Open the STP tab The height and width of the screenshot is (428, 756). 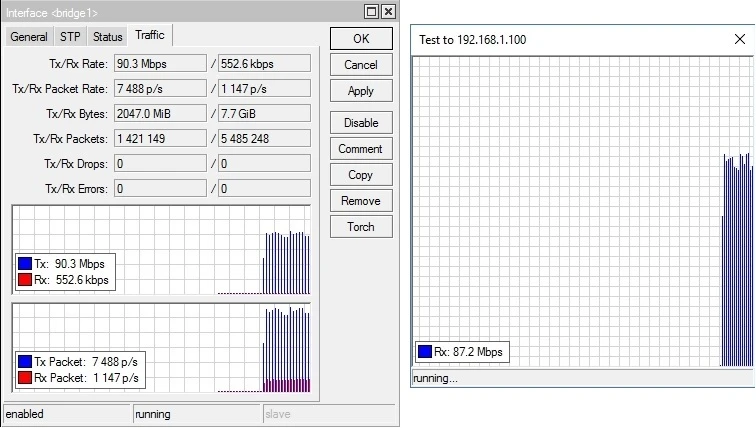coord(70,37)
